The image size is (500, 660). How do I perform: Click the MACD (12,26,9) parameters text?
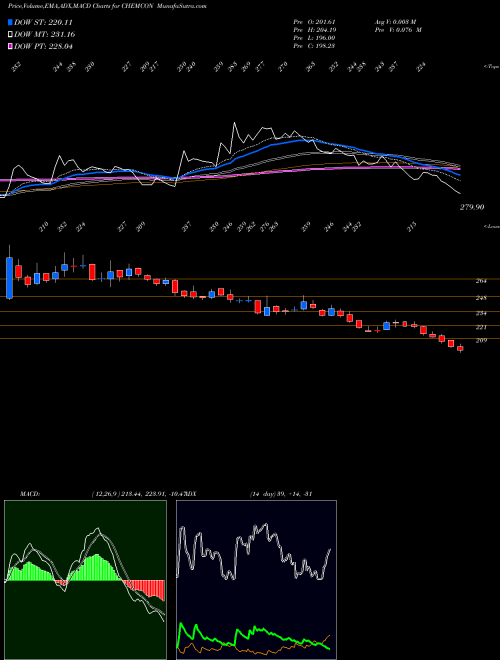point(138,493)
